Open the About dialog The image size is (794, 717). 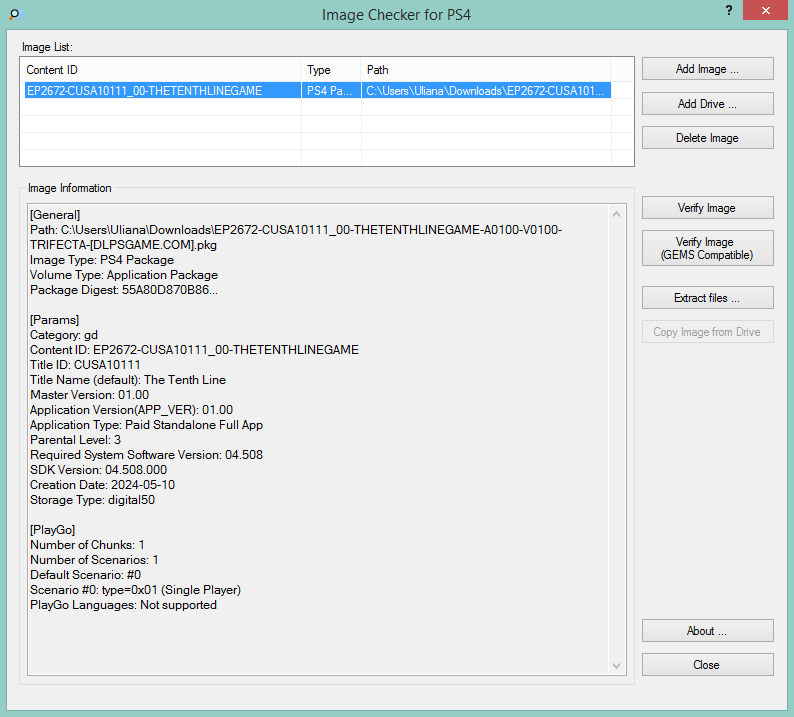click(707, 631)
